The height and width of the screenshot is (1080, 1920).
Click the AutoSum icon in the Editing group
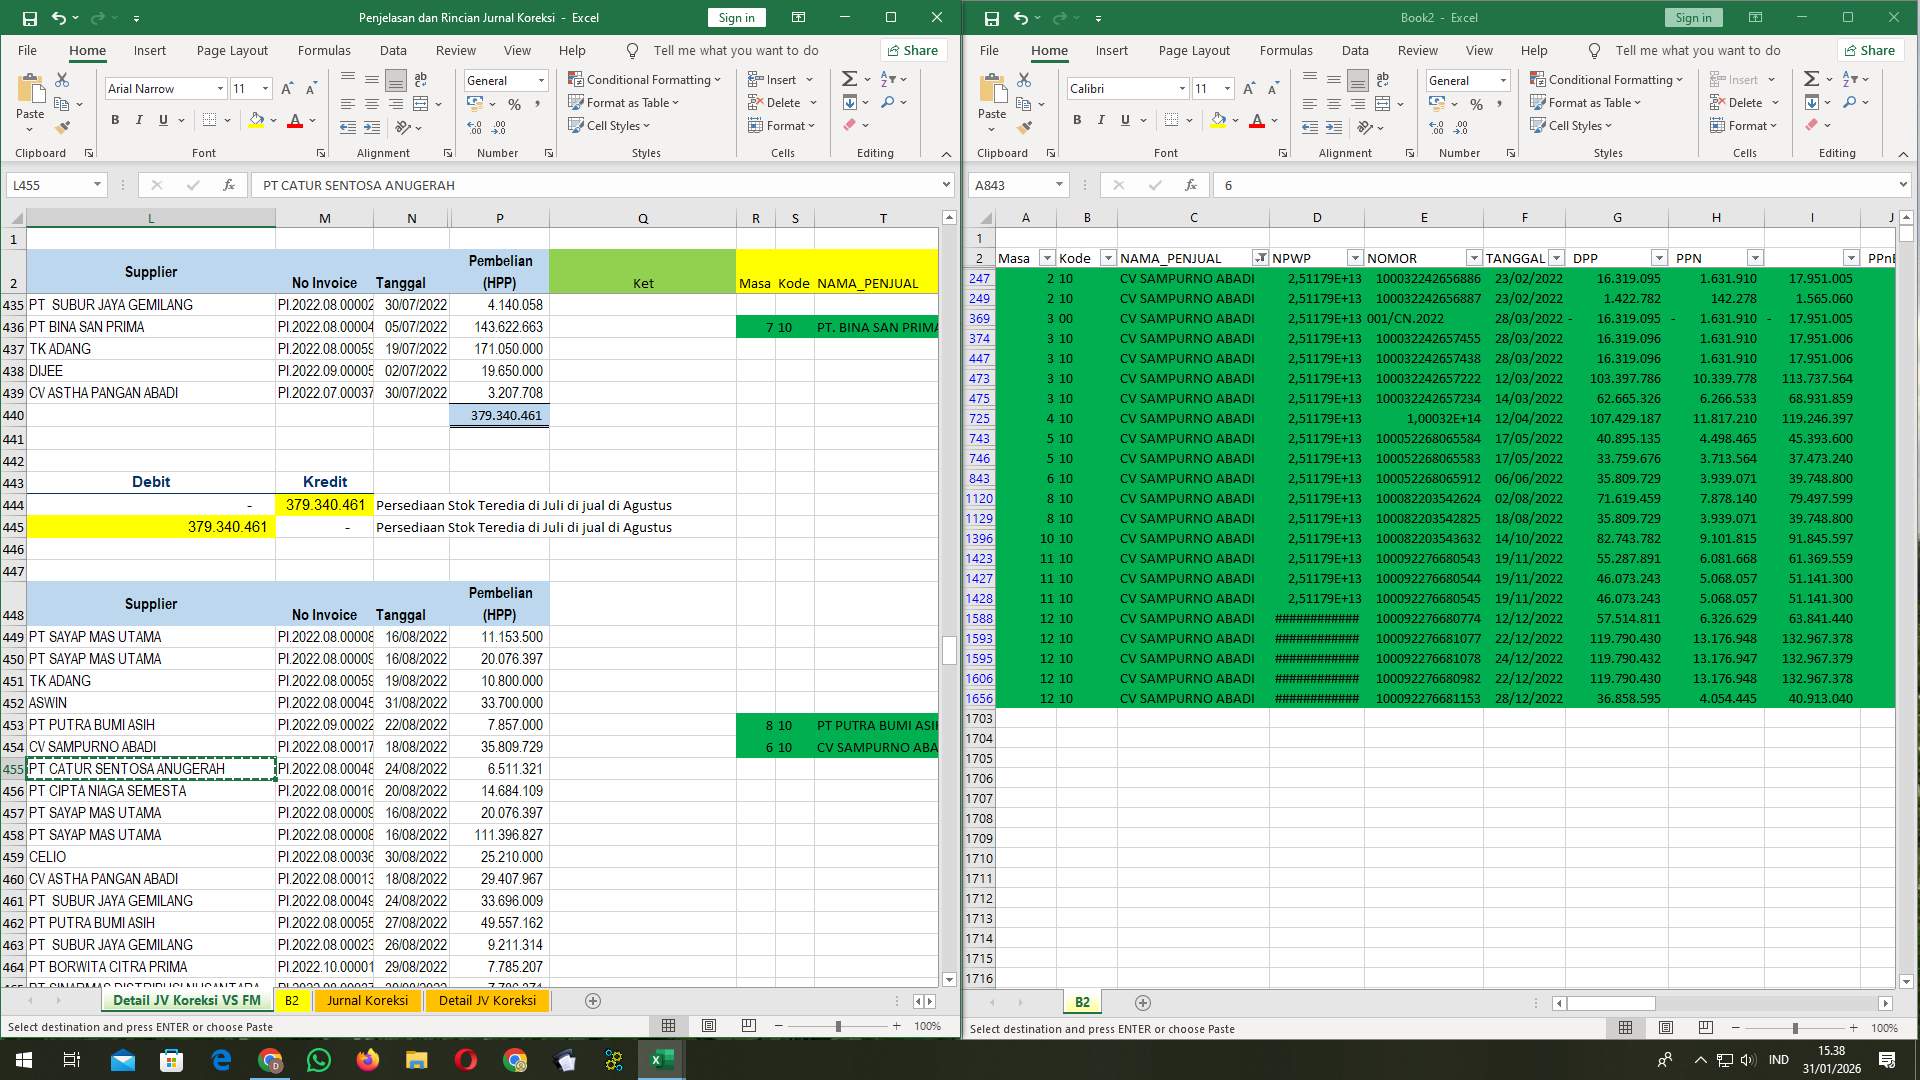click(847, 77)
